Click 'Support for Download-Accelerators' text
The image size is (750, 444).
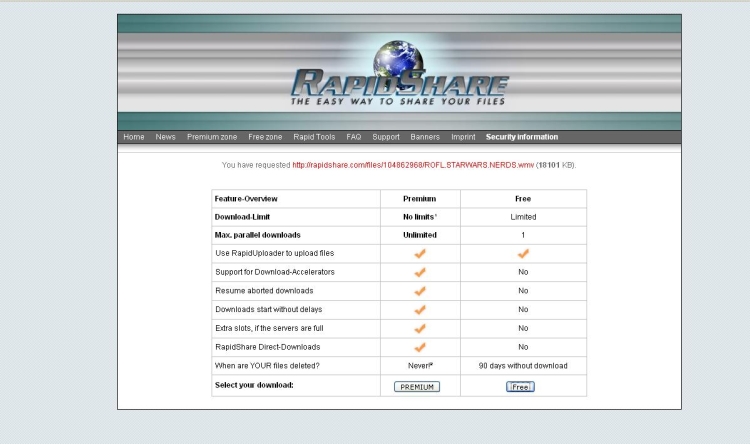(x=275, y=272)
